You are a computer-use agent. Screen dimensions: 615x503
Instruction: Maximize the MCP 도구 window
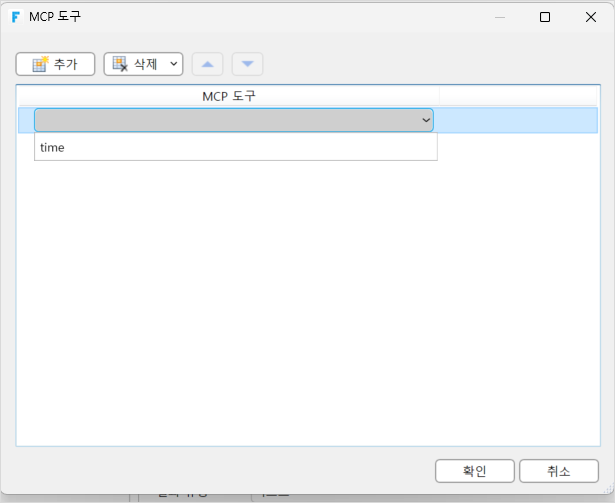pyautogui.click(x=545, y=17)
